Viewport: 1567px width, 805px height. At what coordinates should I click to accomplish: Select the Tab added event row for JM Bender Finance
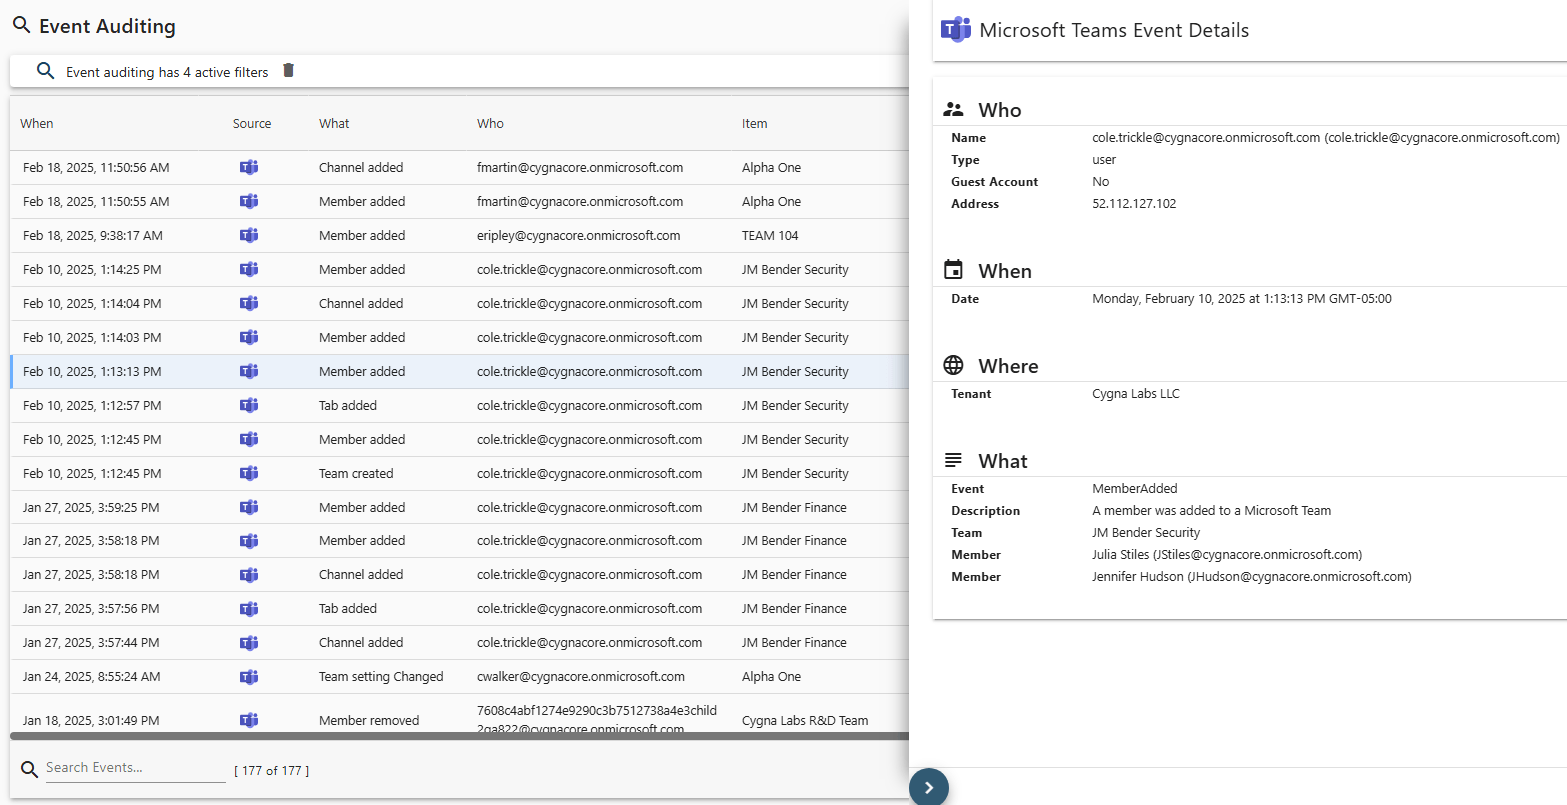point(450,608)
